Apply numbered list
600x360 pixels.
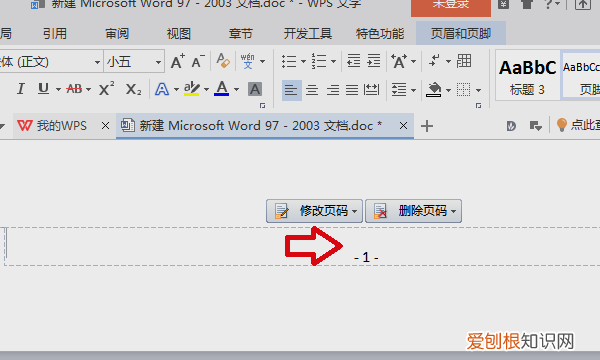click(319, 61)
